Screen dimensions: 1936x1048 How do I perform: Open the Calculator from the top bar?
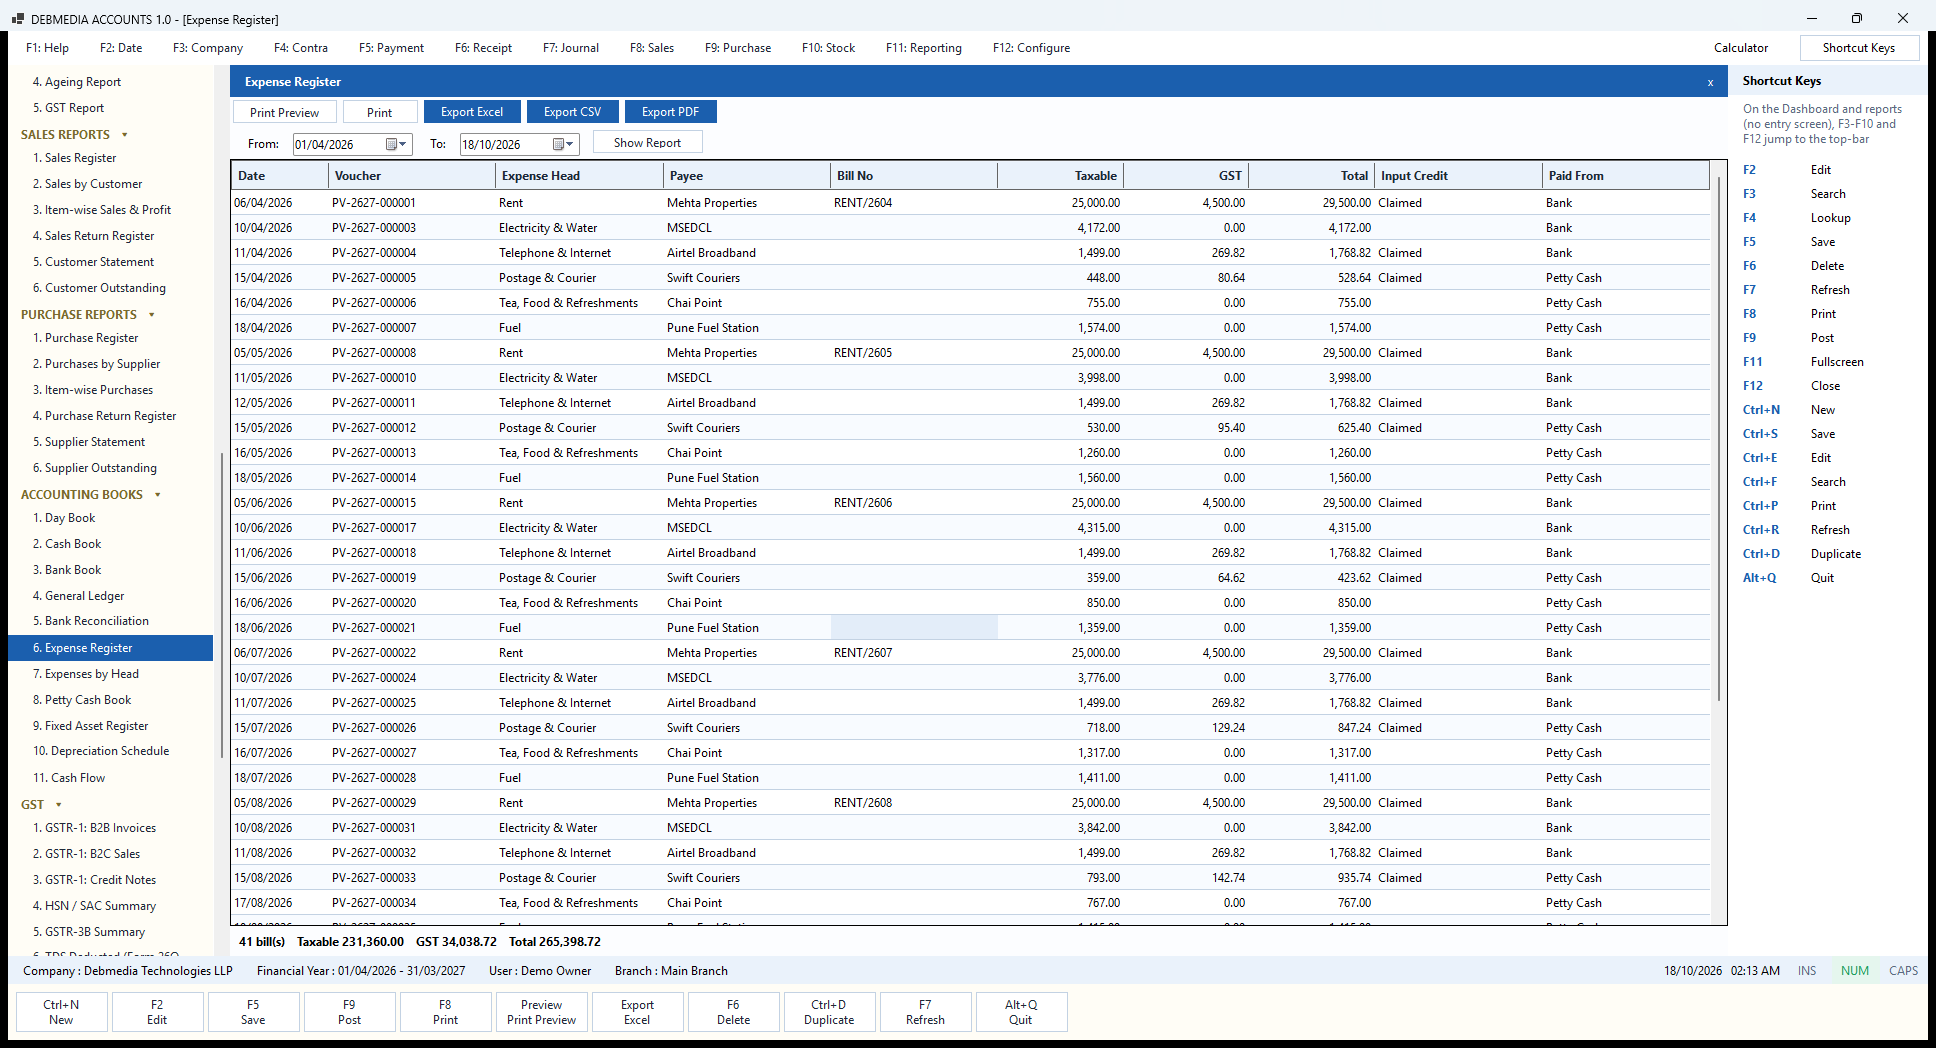1741,48
